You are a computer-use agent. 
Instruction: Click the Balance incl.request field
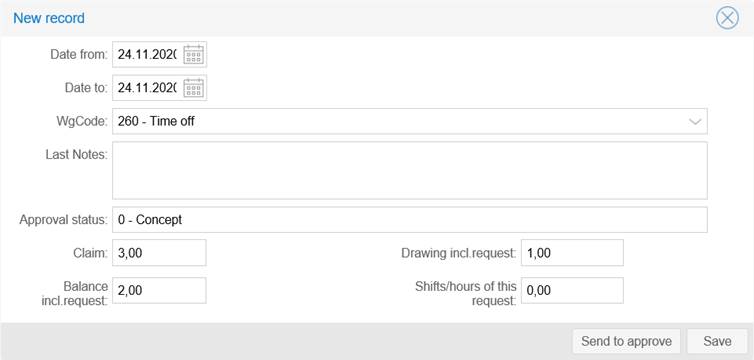tap(159, 290)
